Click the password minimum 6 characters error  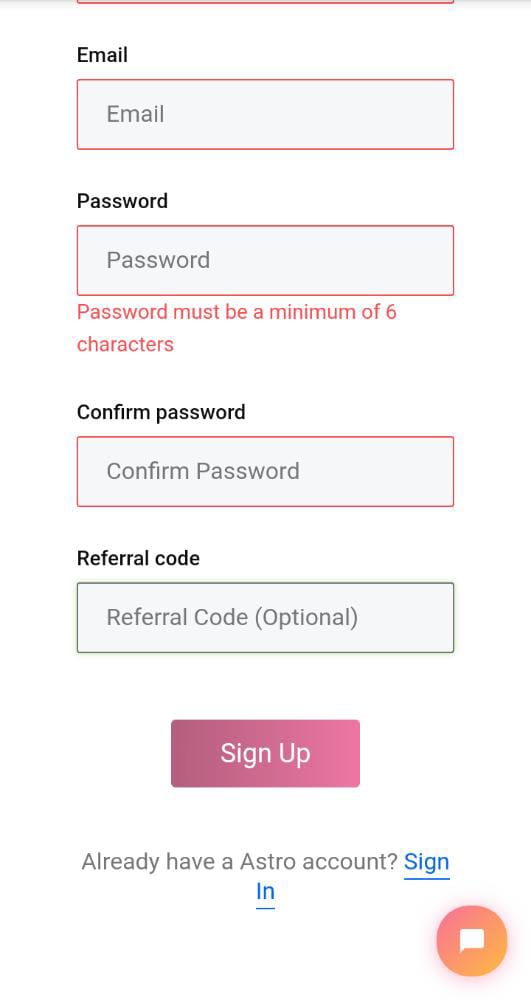point(236,328)
